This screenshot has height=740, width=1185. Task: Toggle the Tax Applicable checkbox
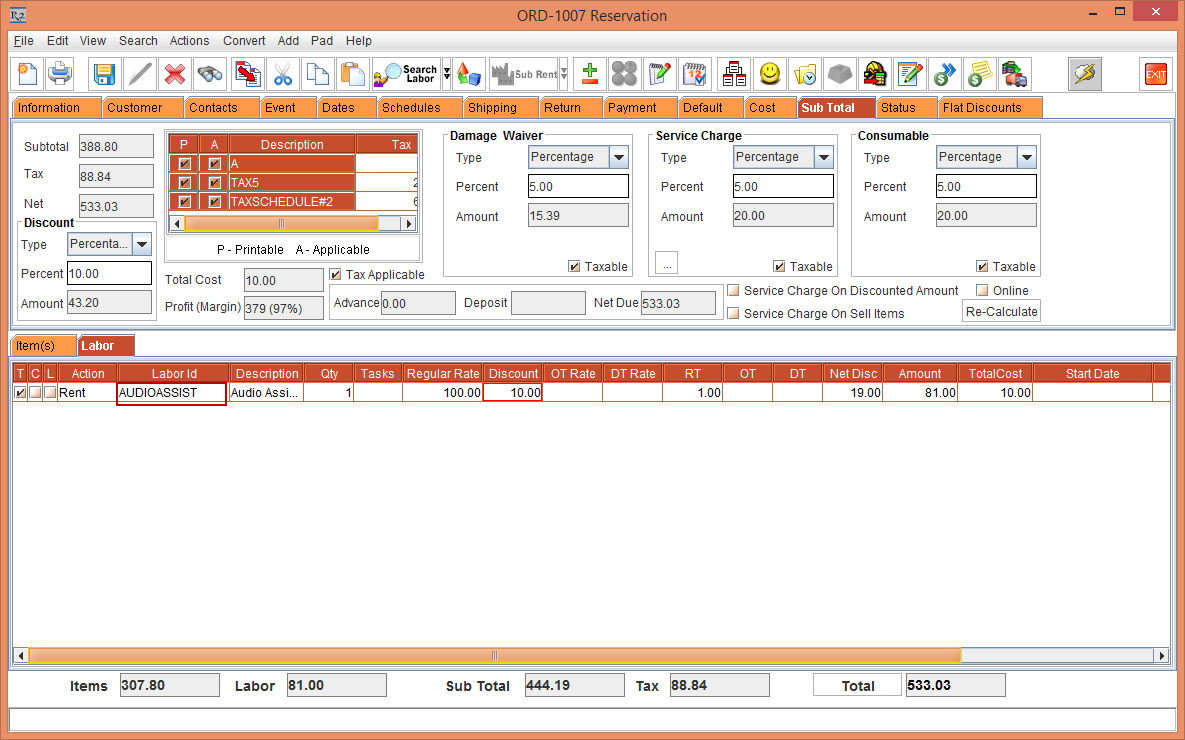336,275
